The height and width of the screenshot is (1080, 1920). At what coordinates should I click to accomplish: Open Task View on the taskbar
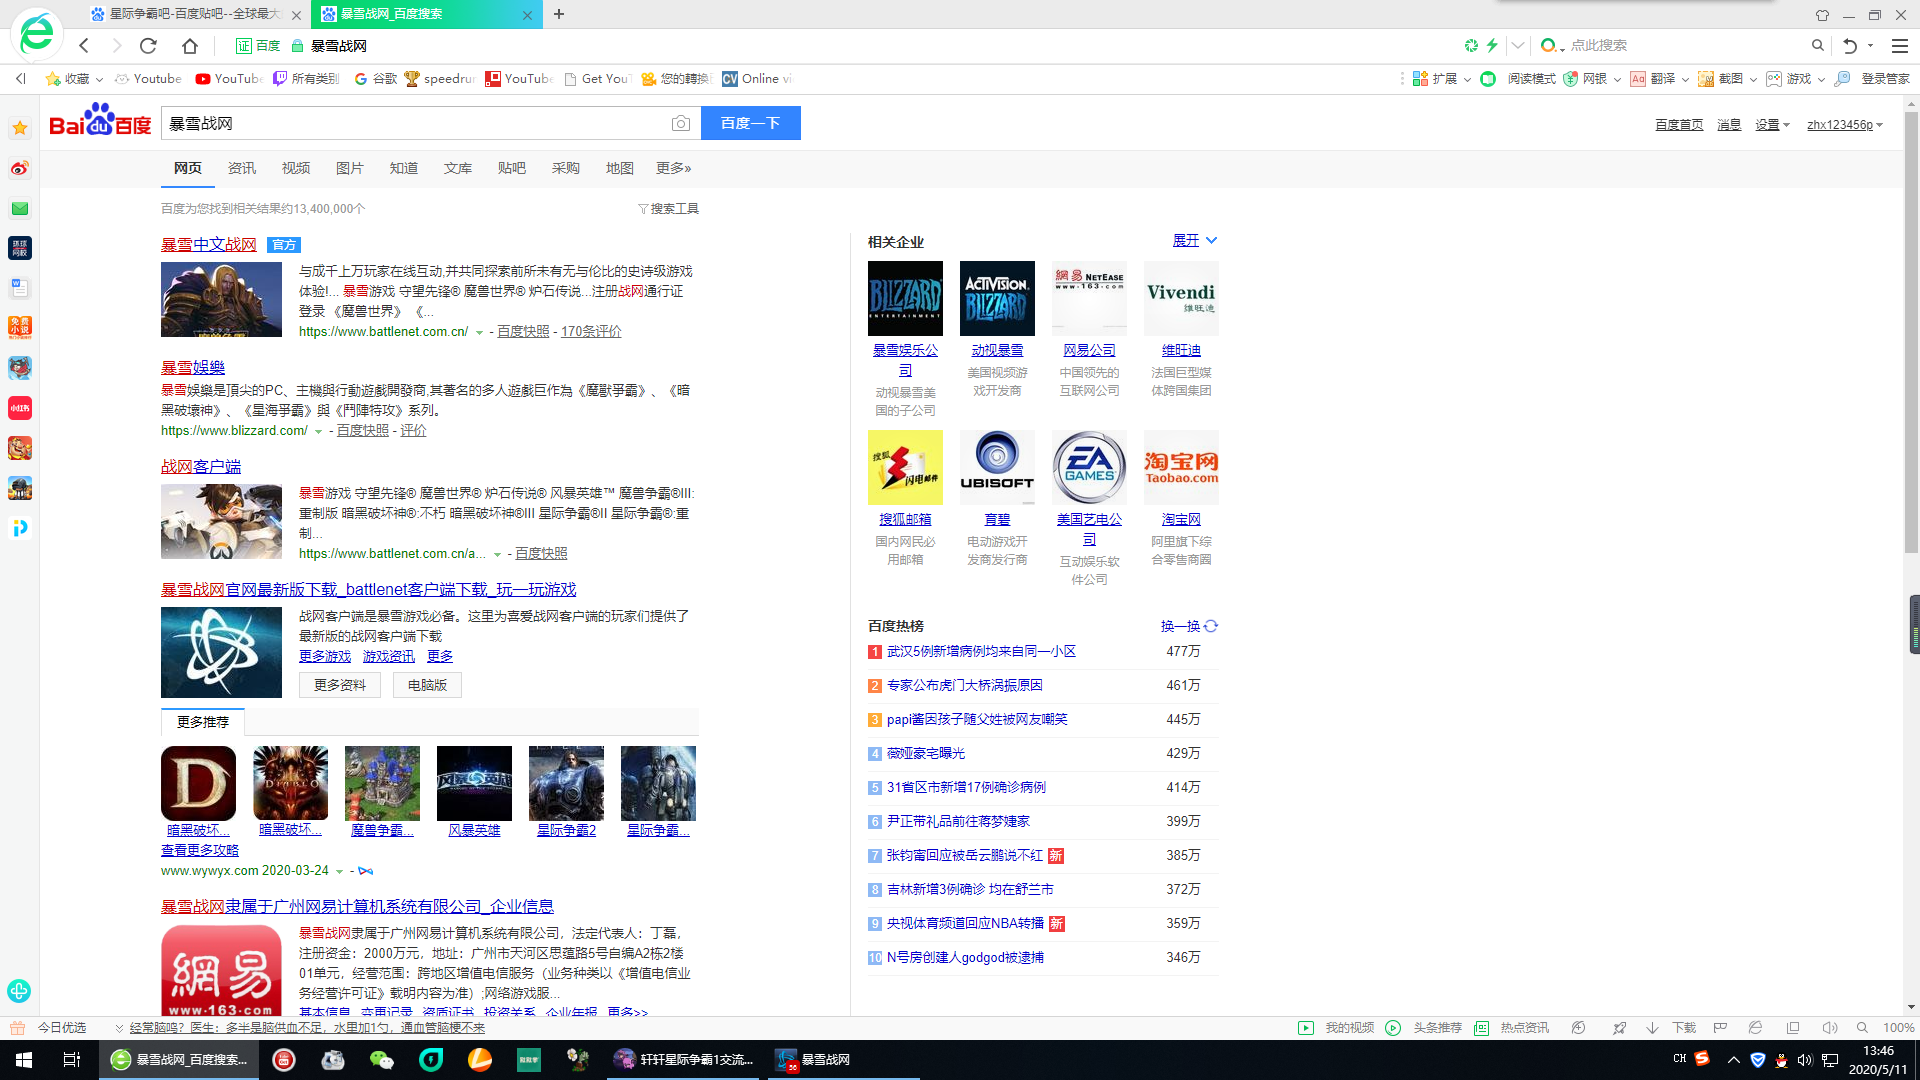click(x=72, y=1060)
